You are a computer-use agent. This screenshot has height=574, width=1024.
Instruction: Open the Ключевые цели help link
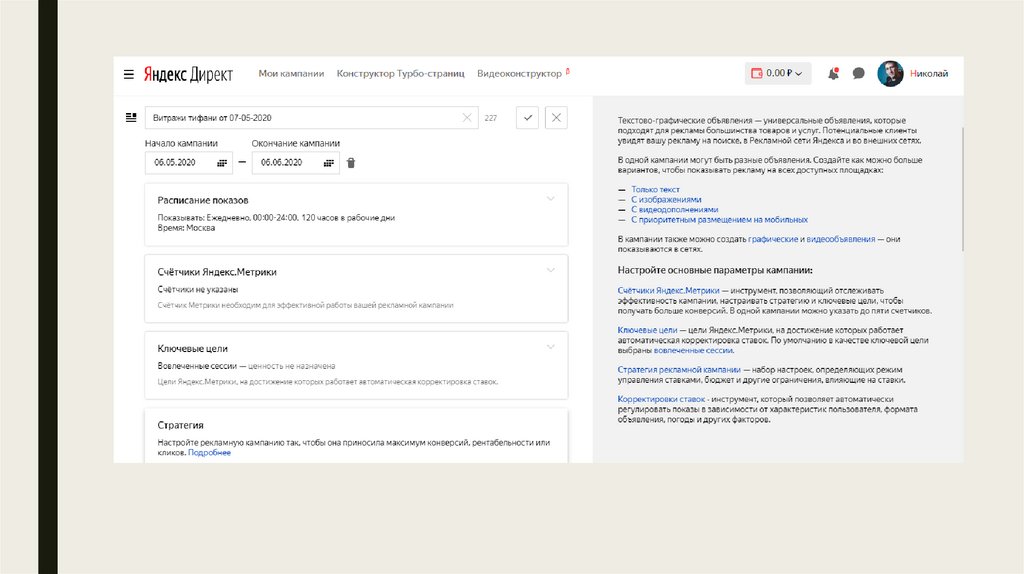point(647,330)
